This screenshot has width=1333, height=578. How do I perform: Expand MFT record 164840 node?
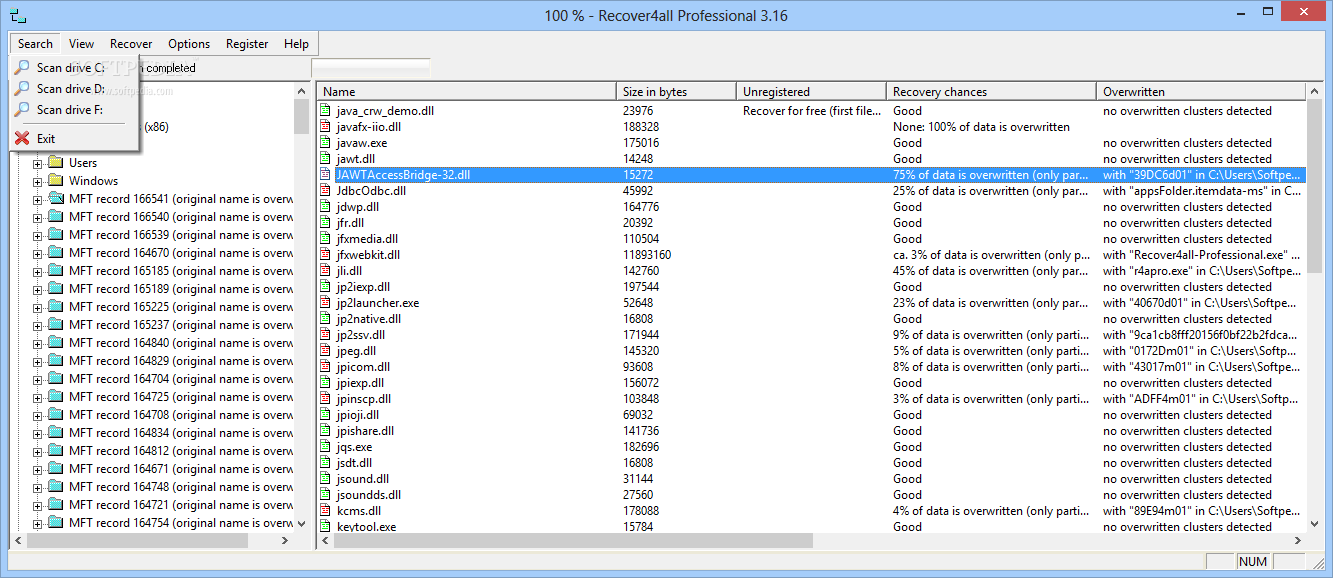38,343
